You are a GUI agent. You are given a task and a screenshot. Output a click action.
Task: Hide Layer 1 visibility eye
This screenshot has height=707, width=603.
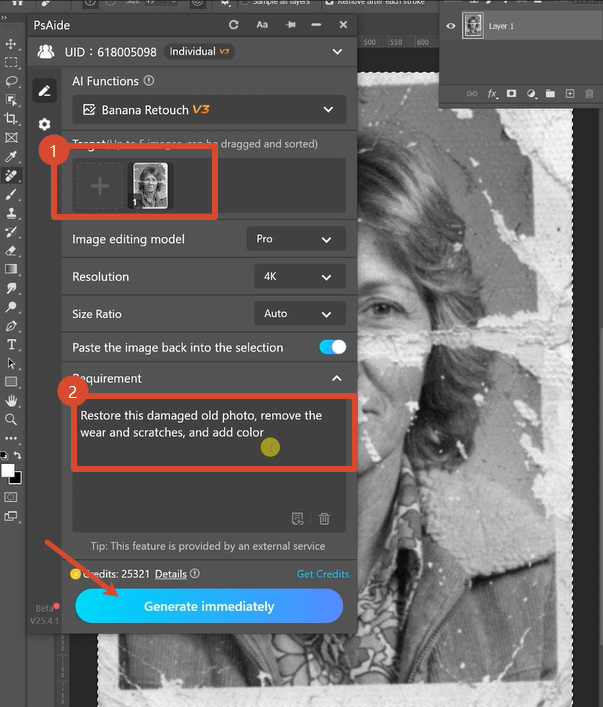(x=451, y=26)
